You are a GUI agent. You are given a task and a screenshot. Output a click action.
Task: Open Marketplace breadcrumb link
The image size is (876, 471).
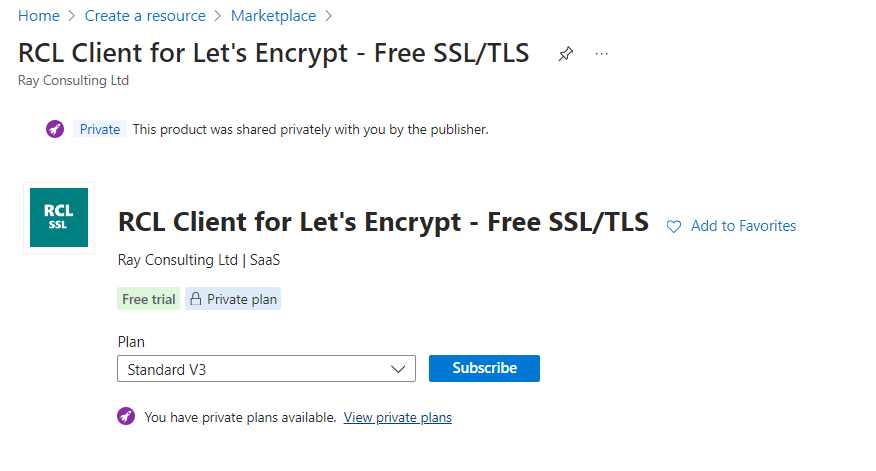[273, 16]
